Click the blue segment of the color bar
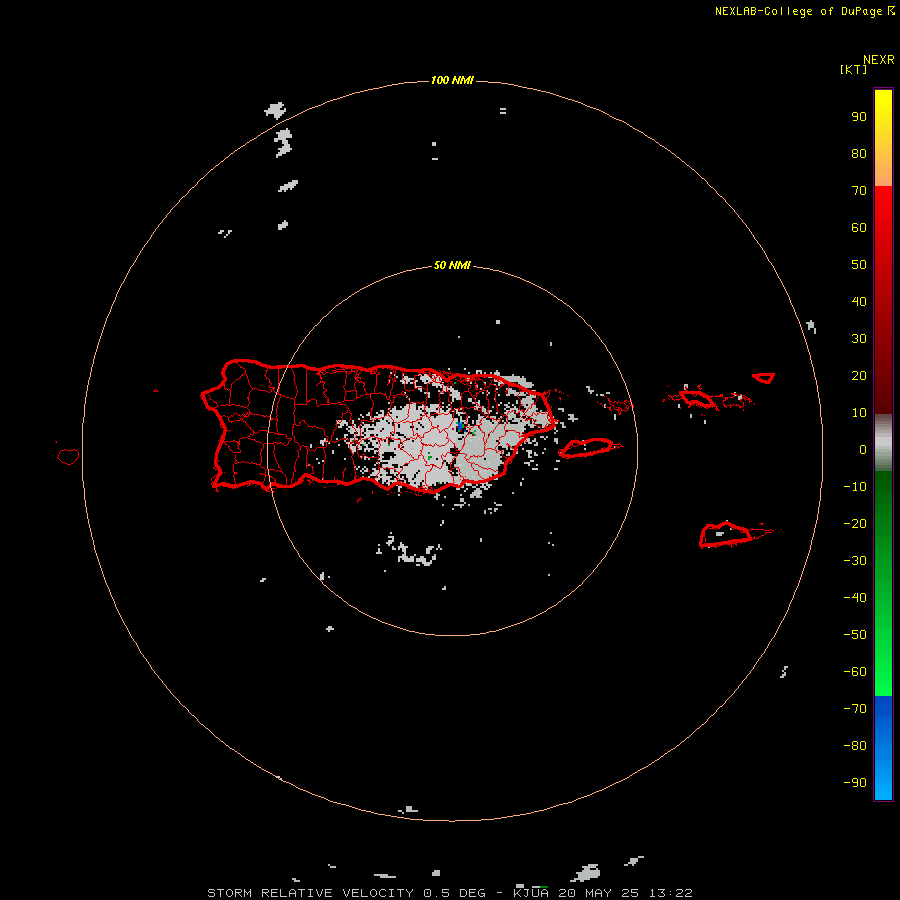 click(883, 748)
